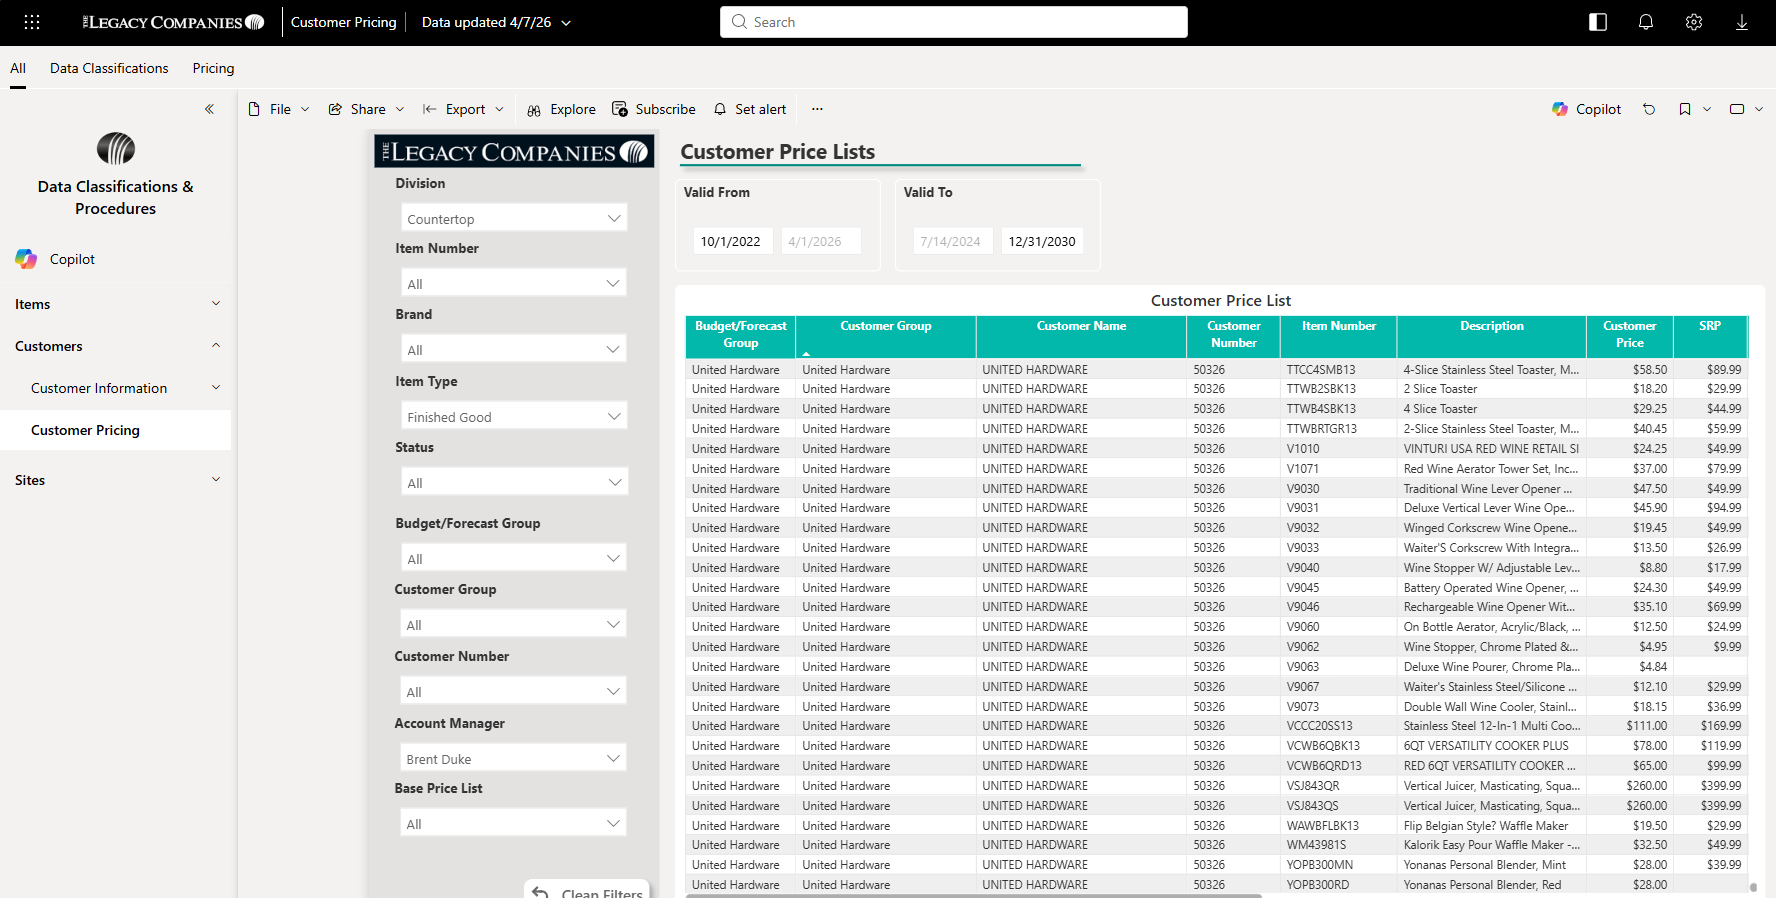1776x898 pixels.
Task: Open the Item Number dropdown
Action: pyautogui.click(x=514, y=283)
